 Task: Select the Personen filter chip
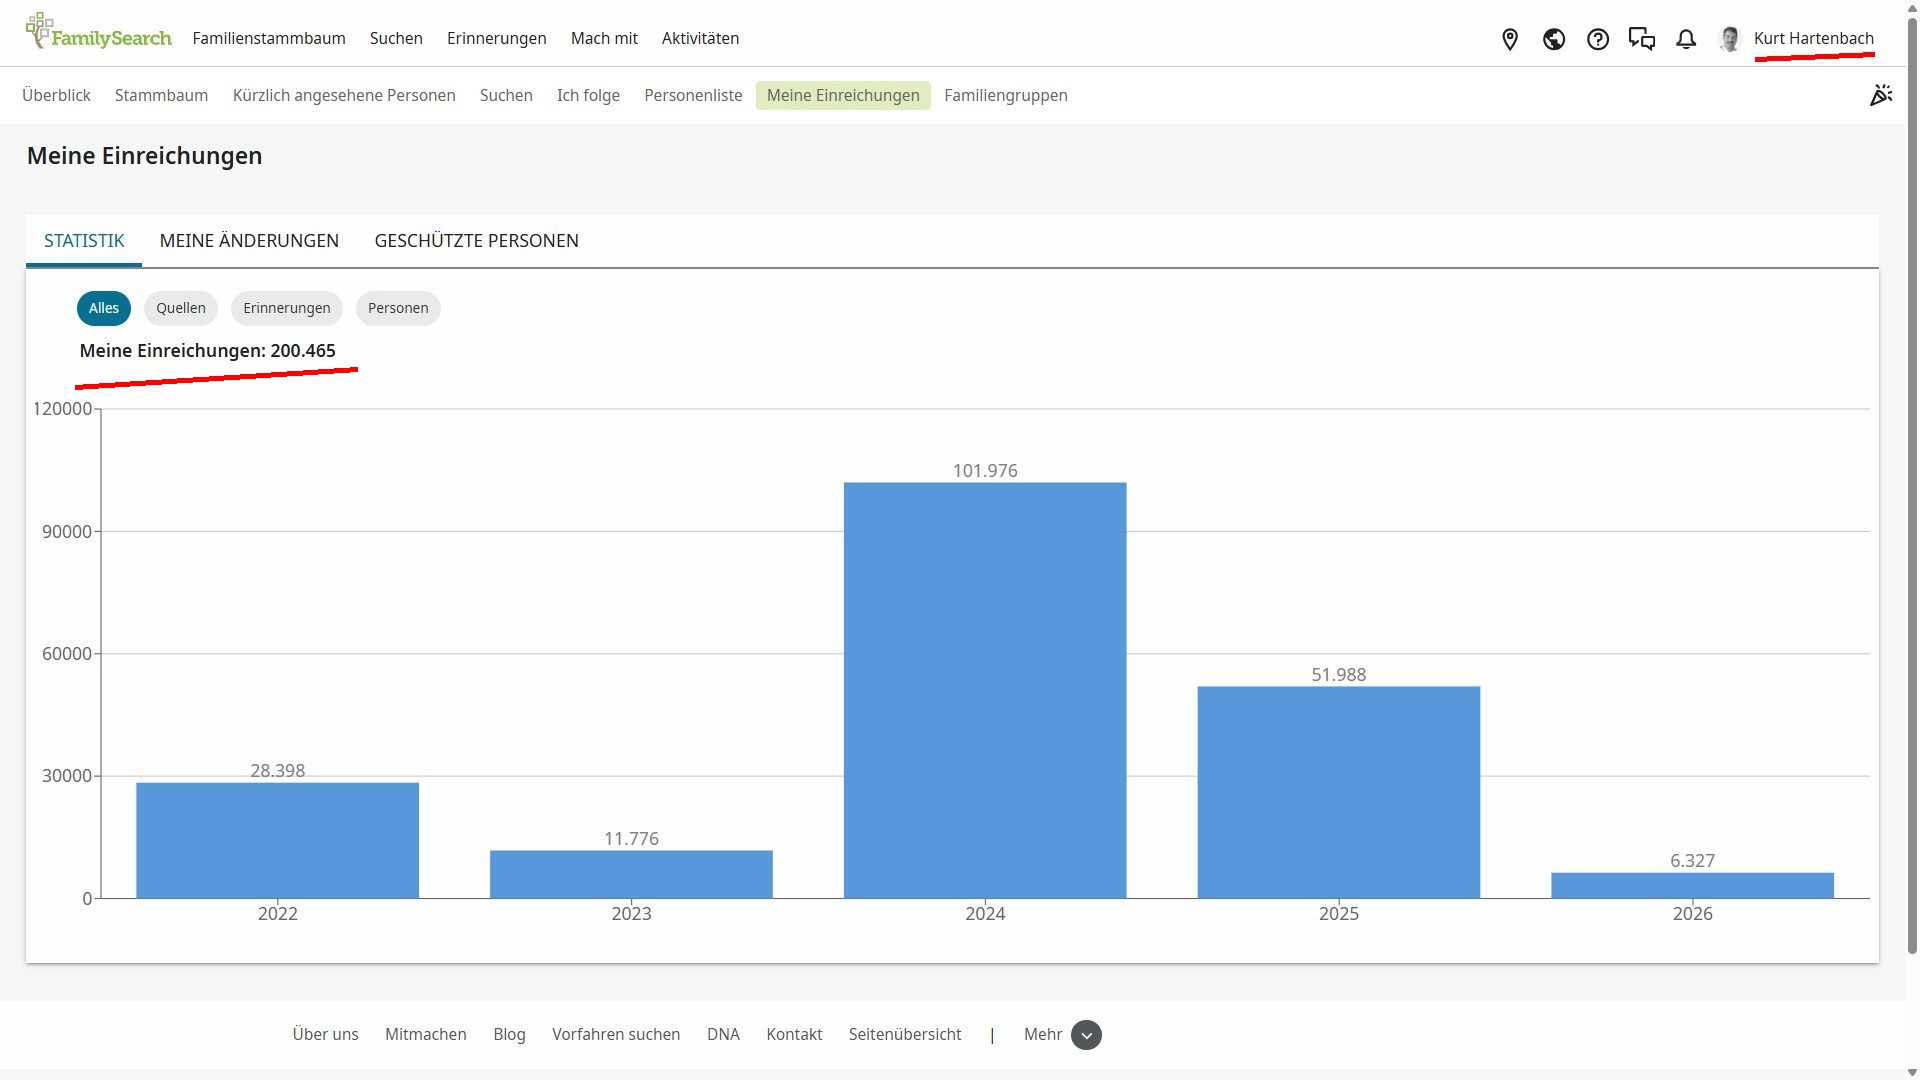(398, 308)
